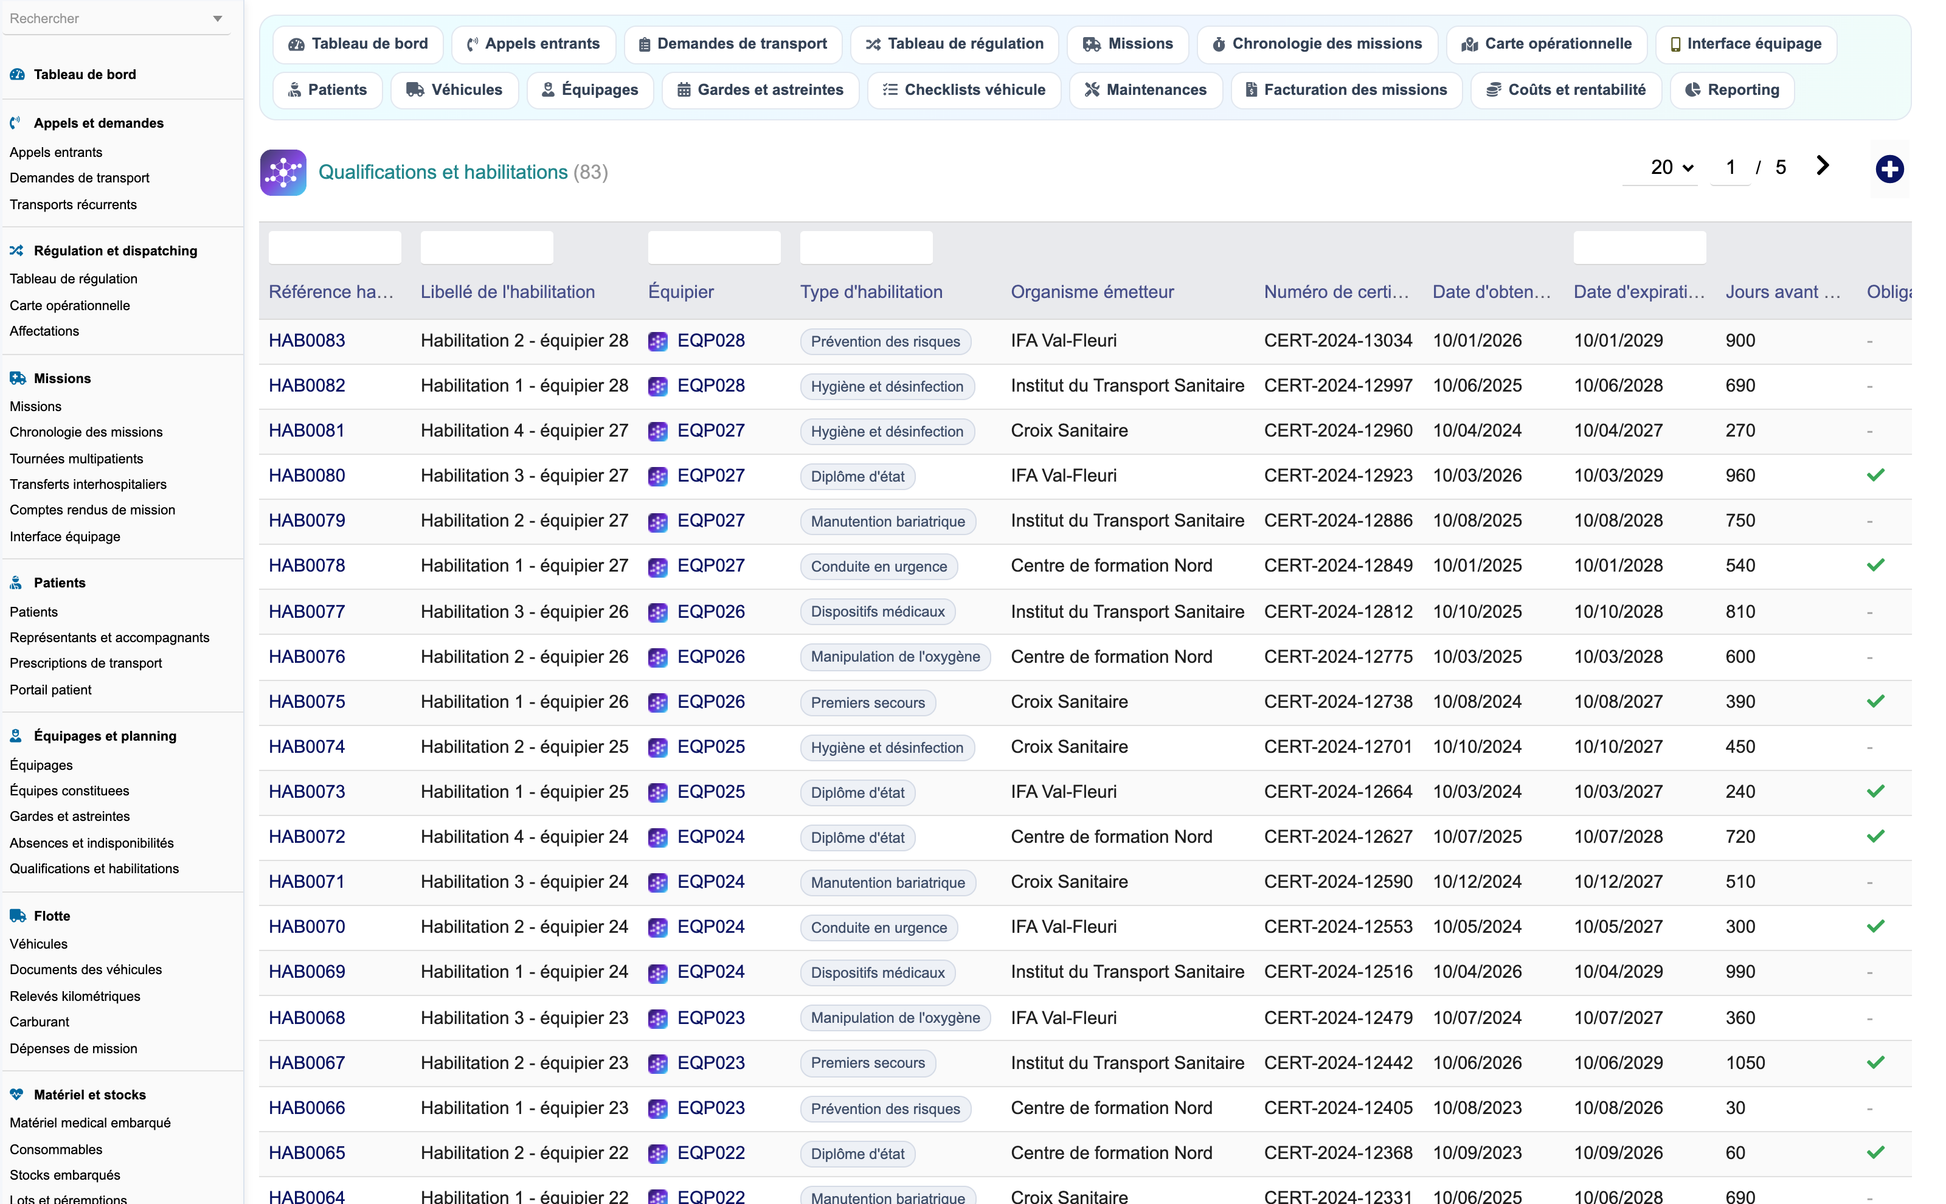This screenshot has width=1946, height=1204.
Task: Click obligatoire checkmark in row HAB0078
Action: click(x=1876, y=565)
